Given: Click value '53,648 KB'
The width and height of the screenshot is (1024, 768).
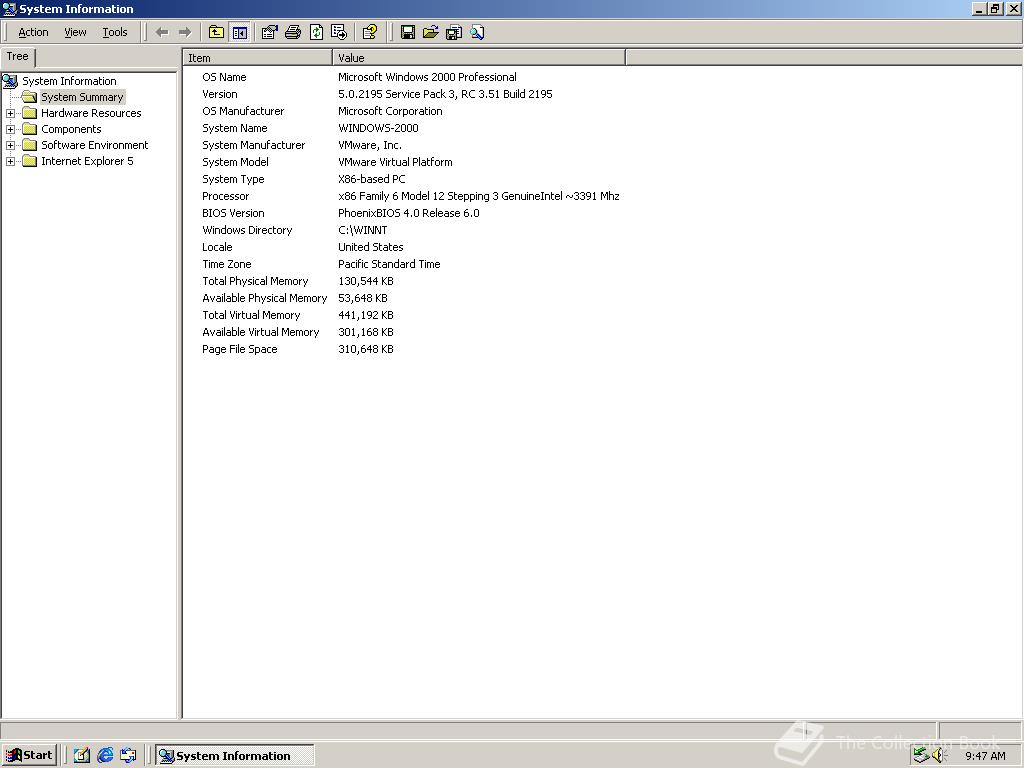Looking at the screenshot, I should (x=362, y=298).
